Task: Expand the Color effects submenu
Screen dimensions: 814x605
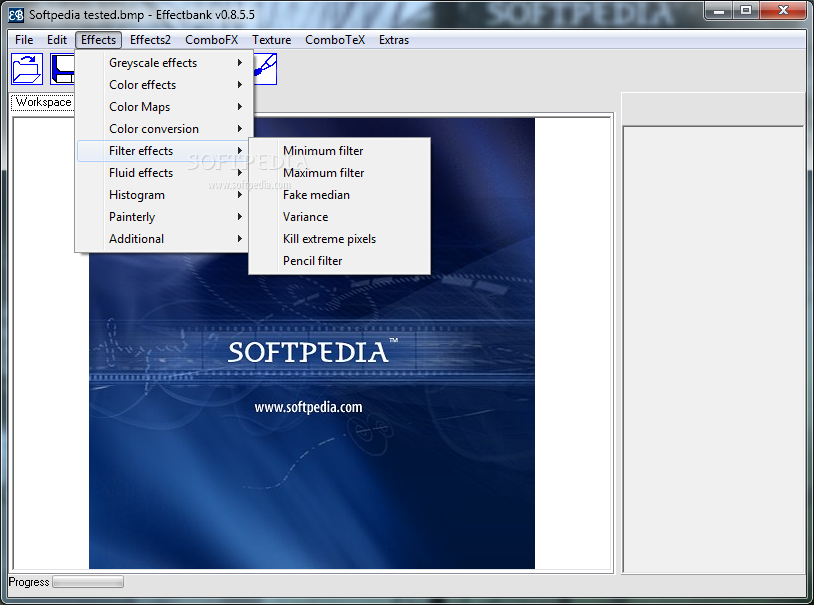Action: click(x=164, y=85)
